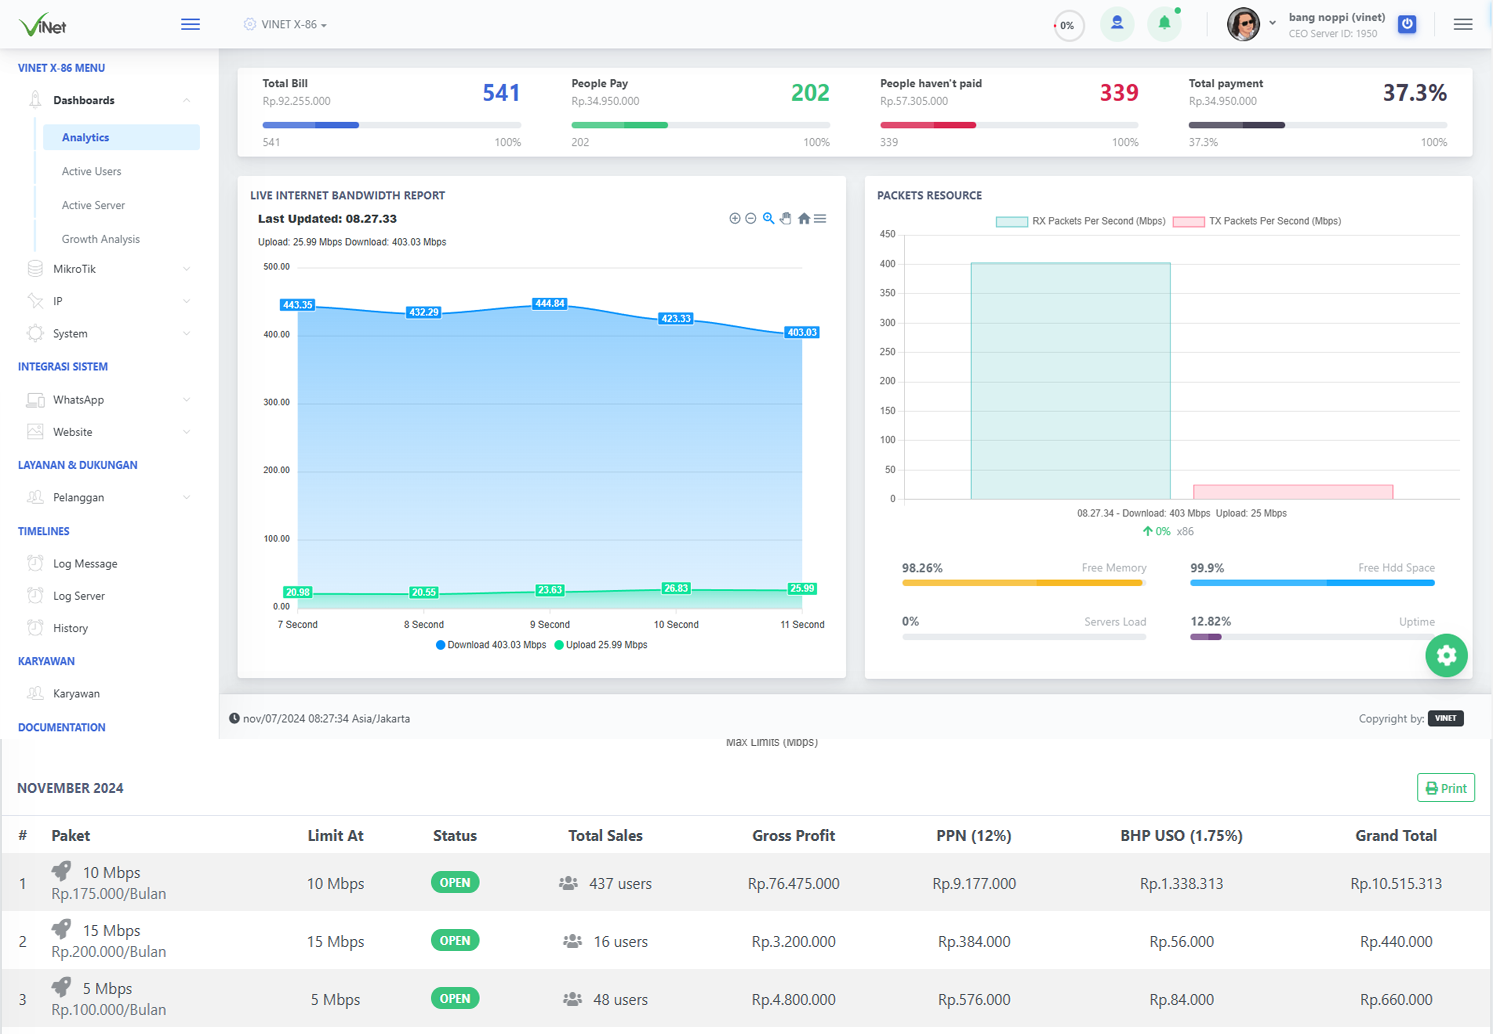This screenshot has width=1493, height=1034.
Task: Click the ViNet logo
Action: tap(43, 24)
